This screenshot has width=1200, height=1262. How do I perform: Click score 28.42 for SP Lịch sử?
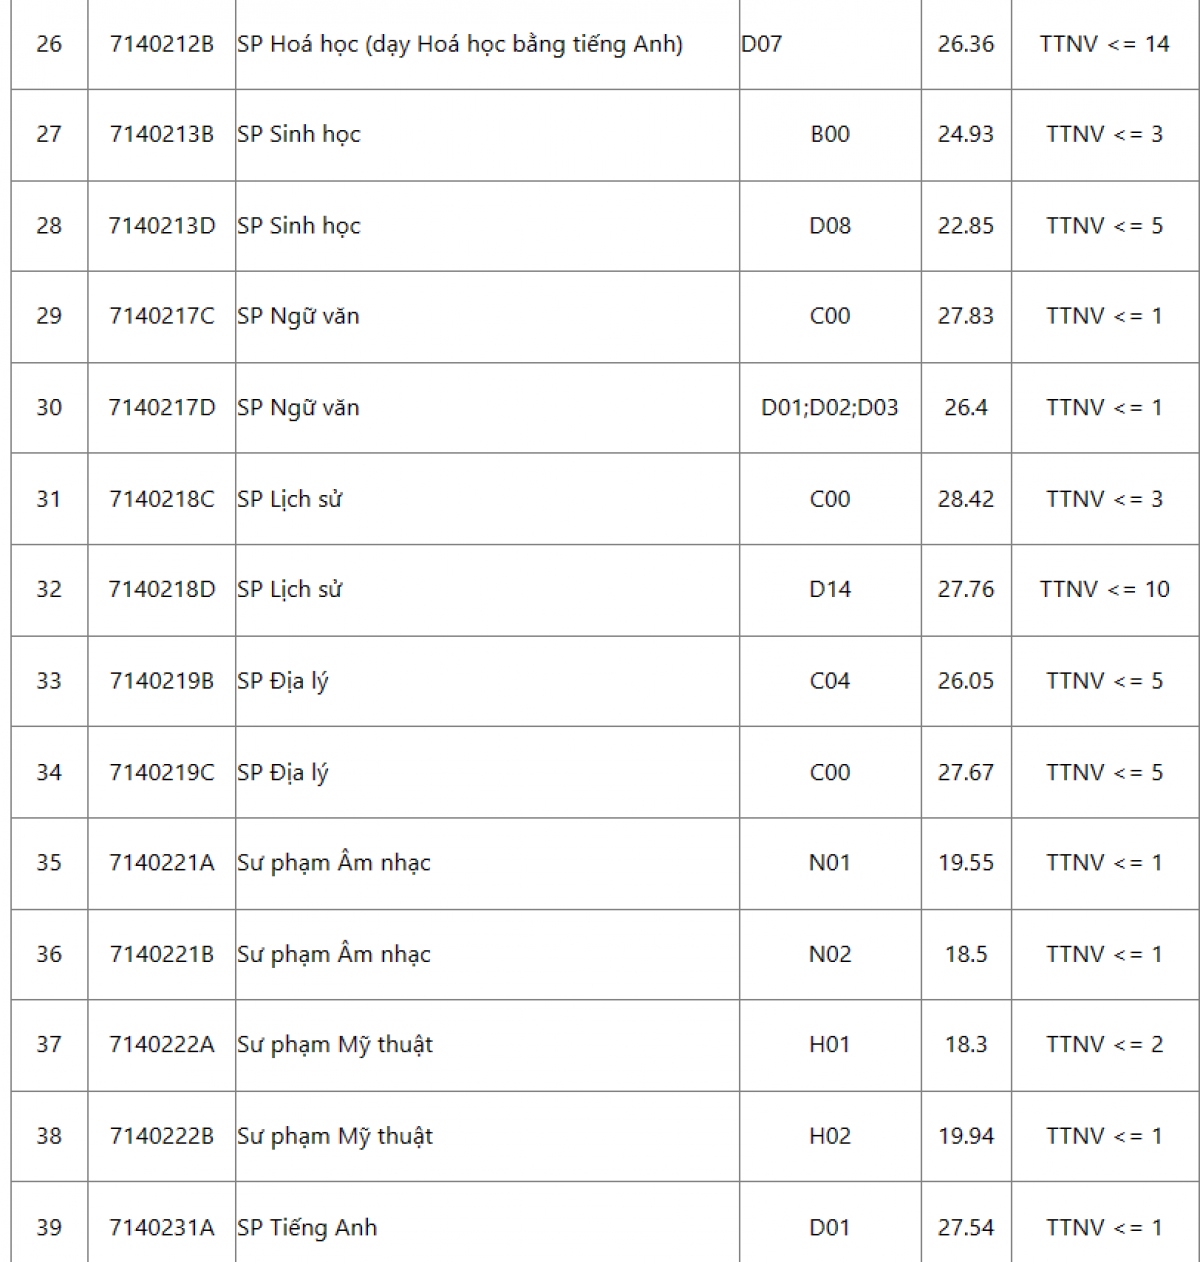point(966,499)
